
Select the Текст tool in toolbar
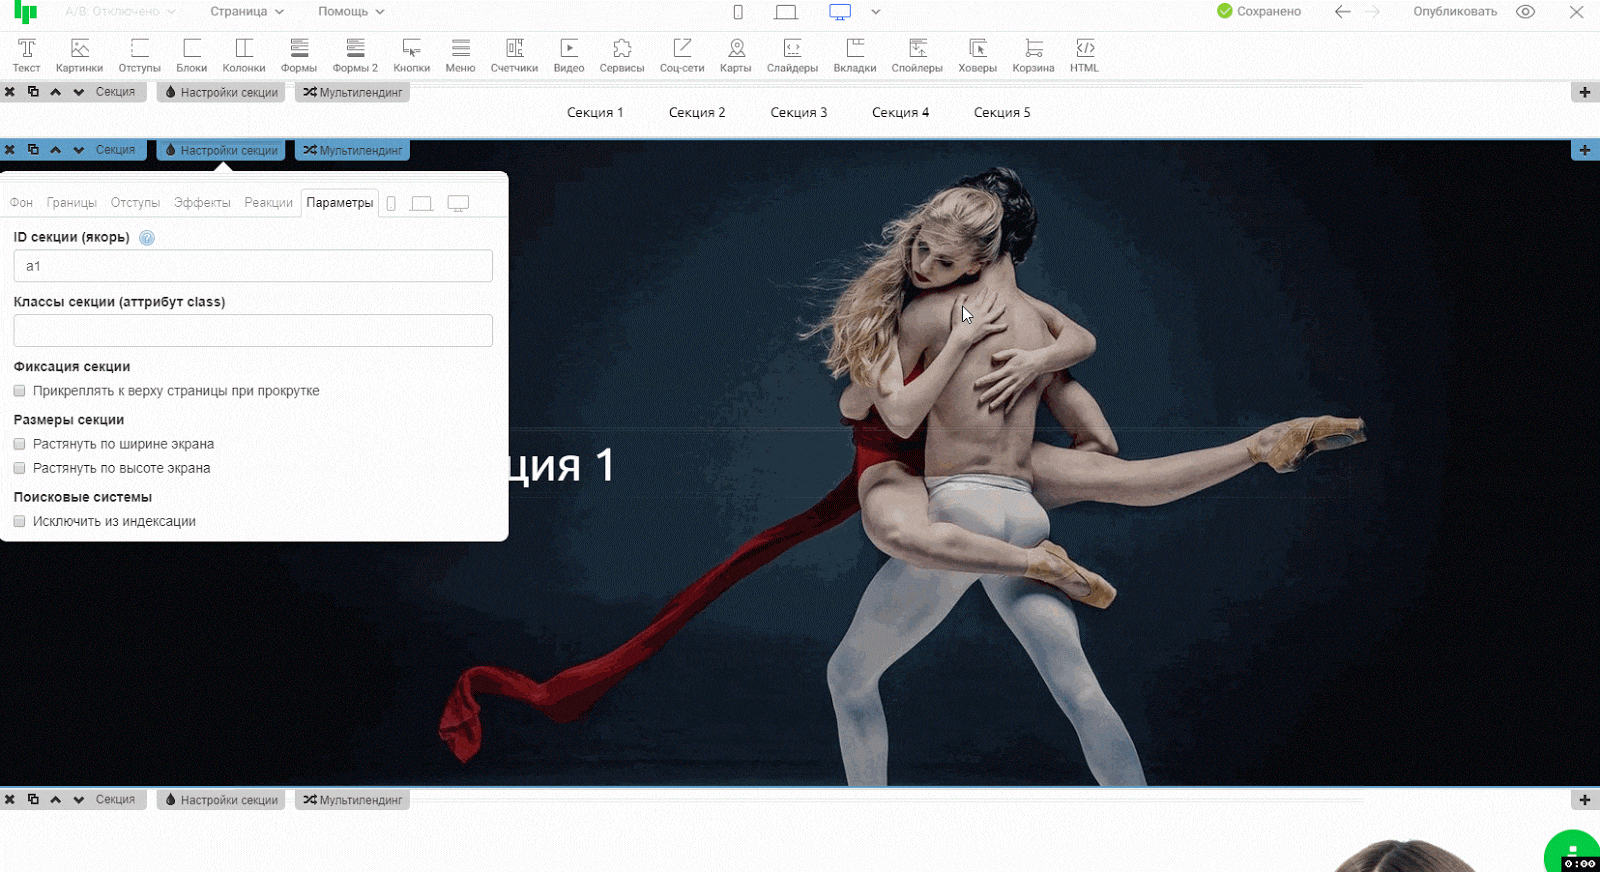point(26,55)
